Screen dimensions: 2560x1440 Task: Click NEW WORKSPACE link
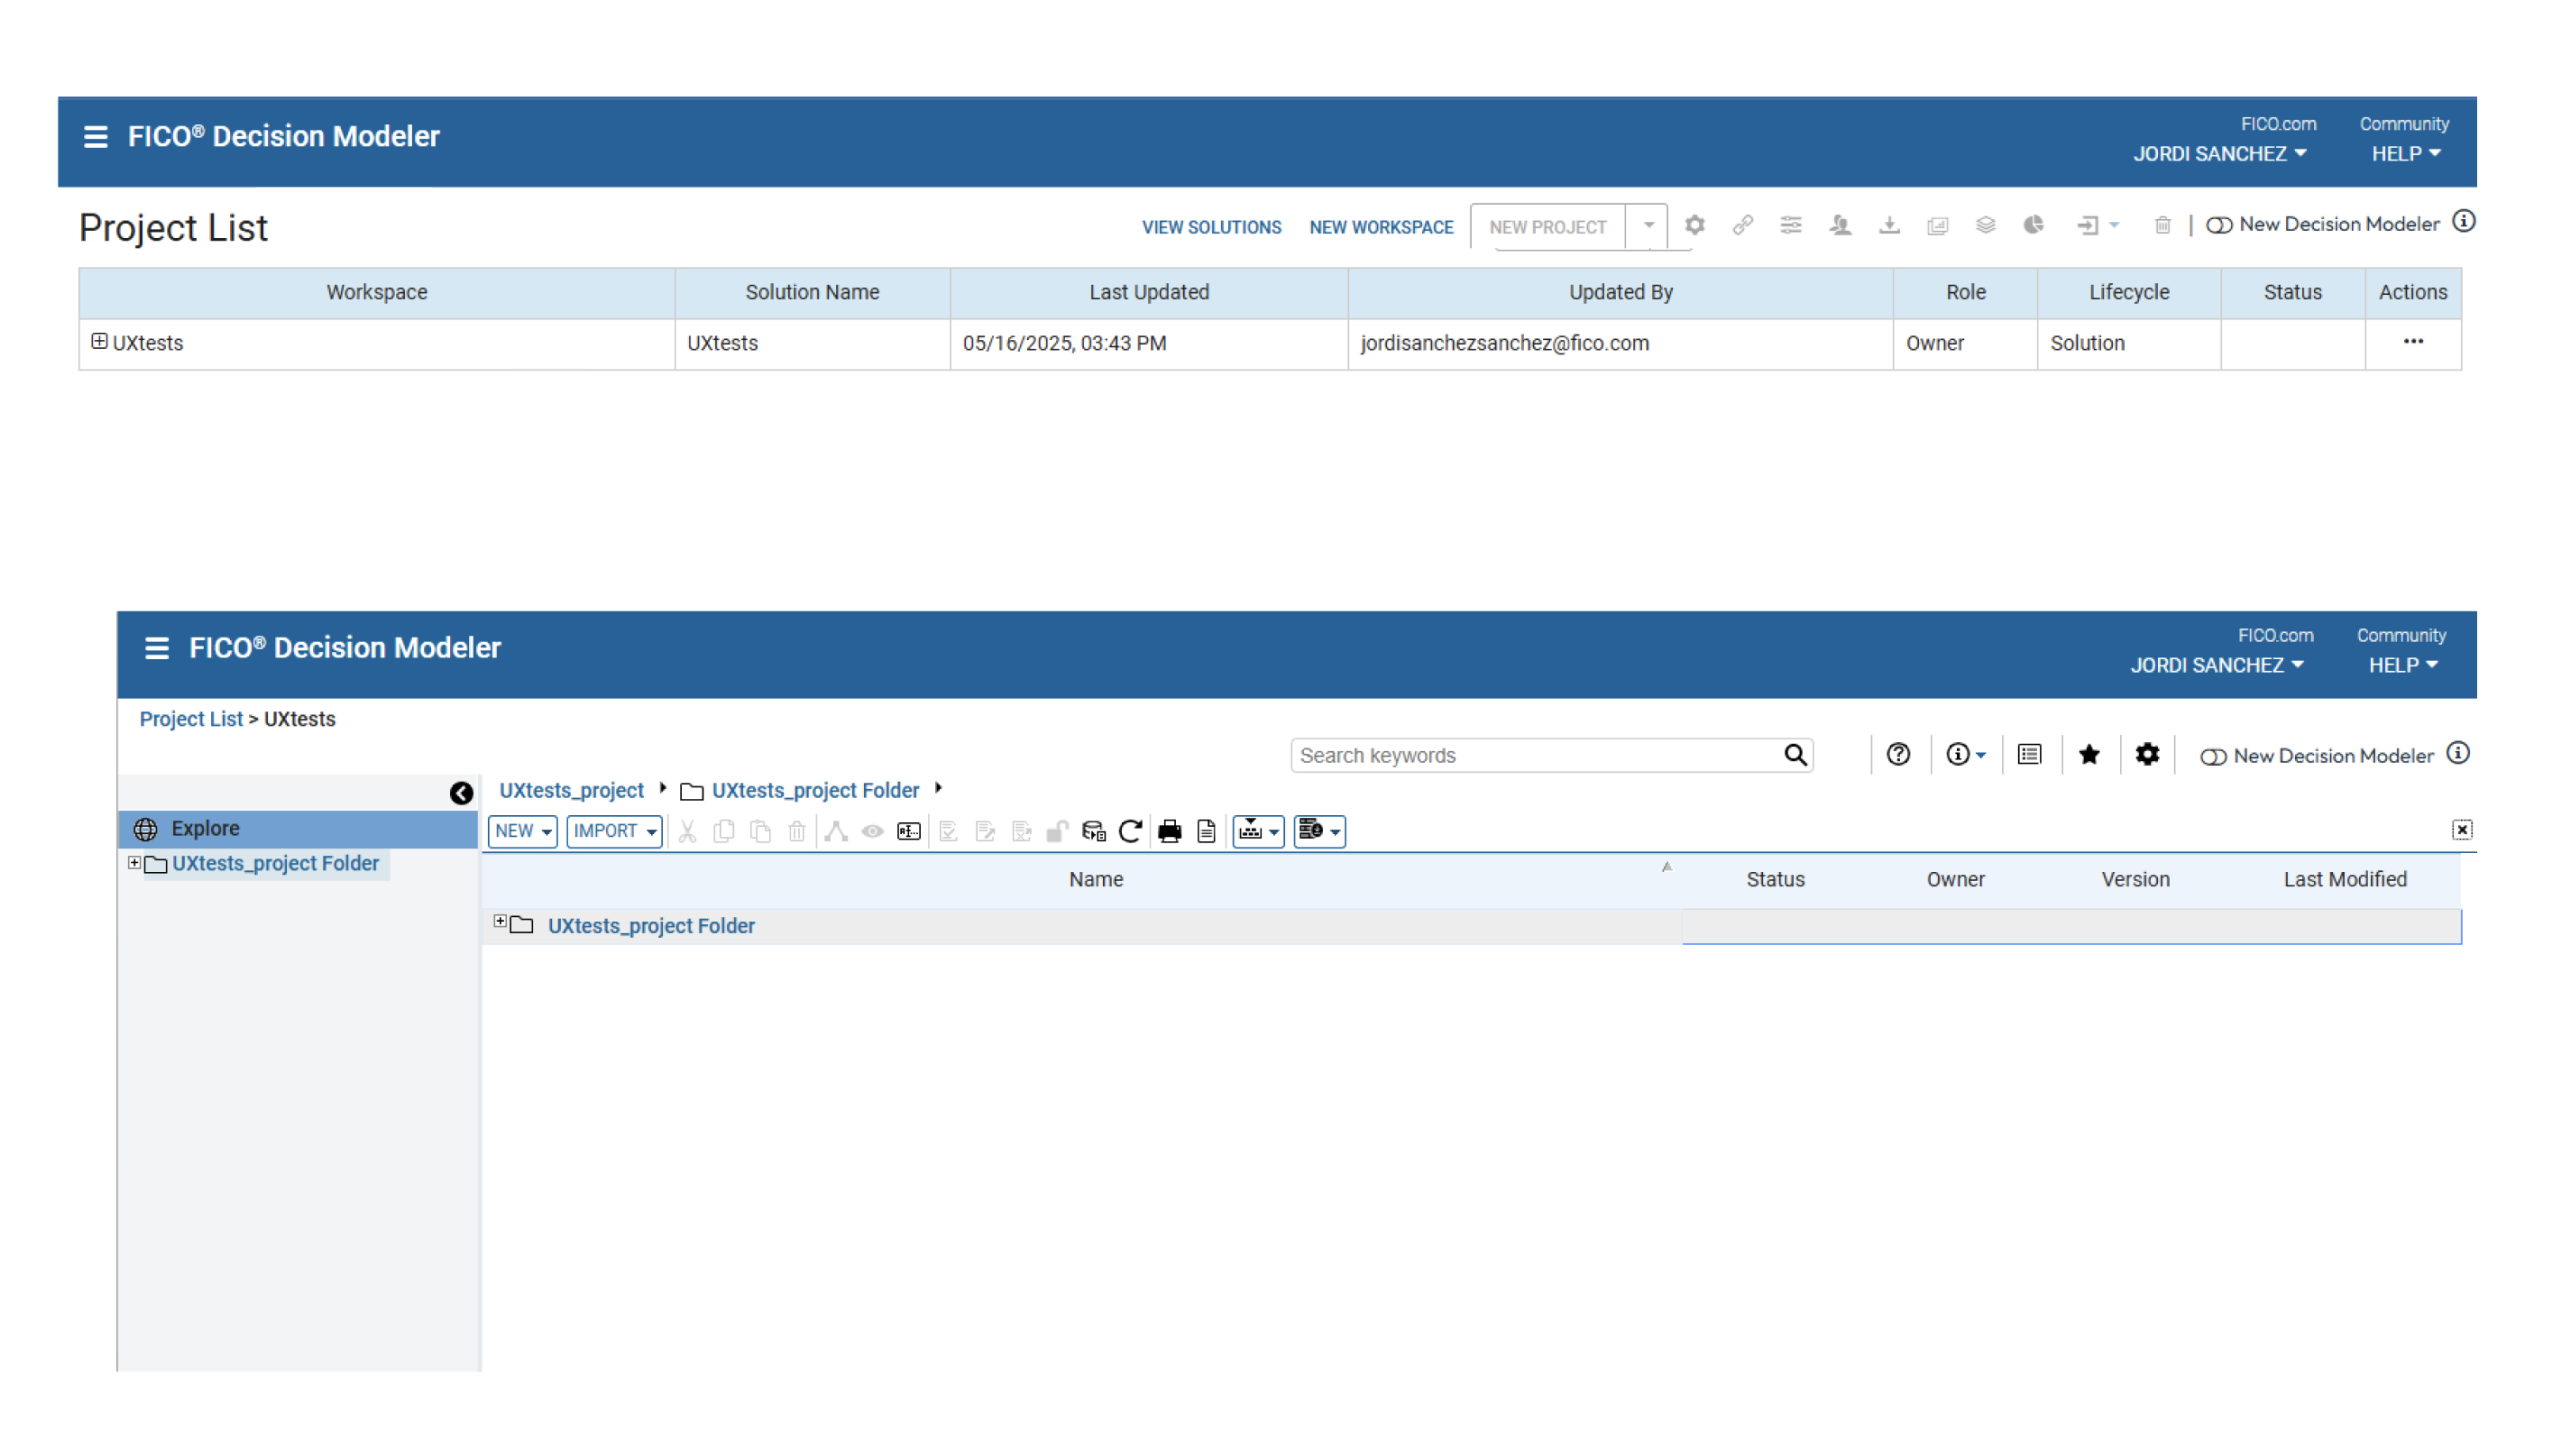[x=1381, y=227]
